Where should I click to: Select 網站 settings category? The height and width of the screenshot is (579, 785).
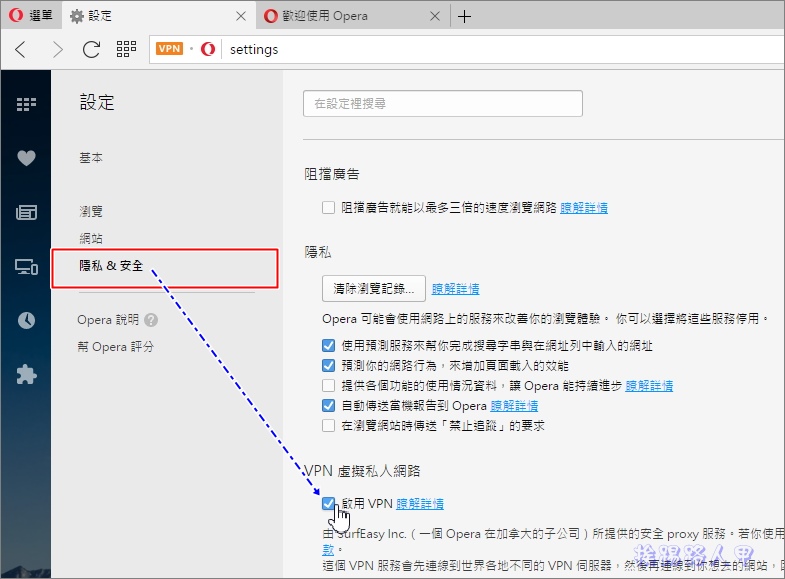[91, 238]
